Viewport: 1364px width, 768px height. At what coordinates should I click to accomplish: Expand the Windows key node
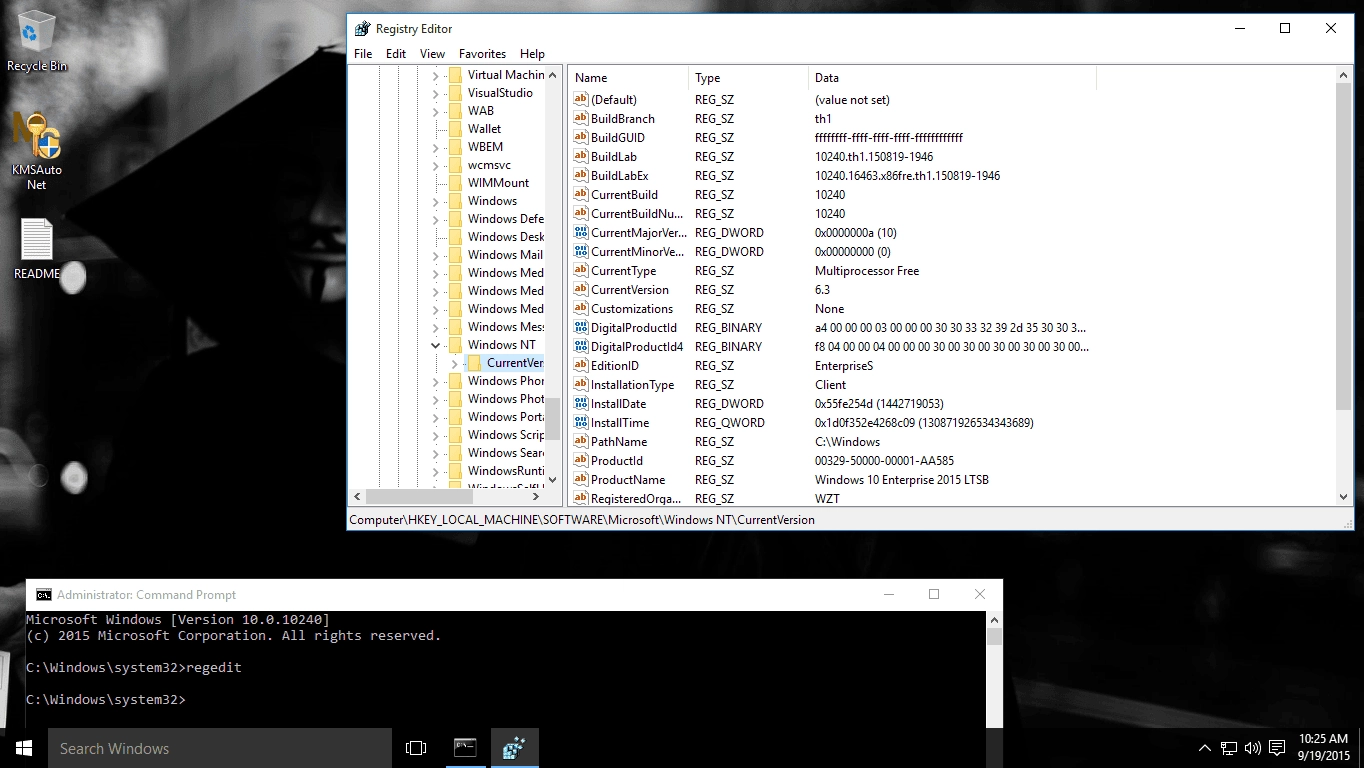(x=436, y=201)
